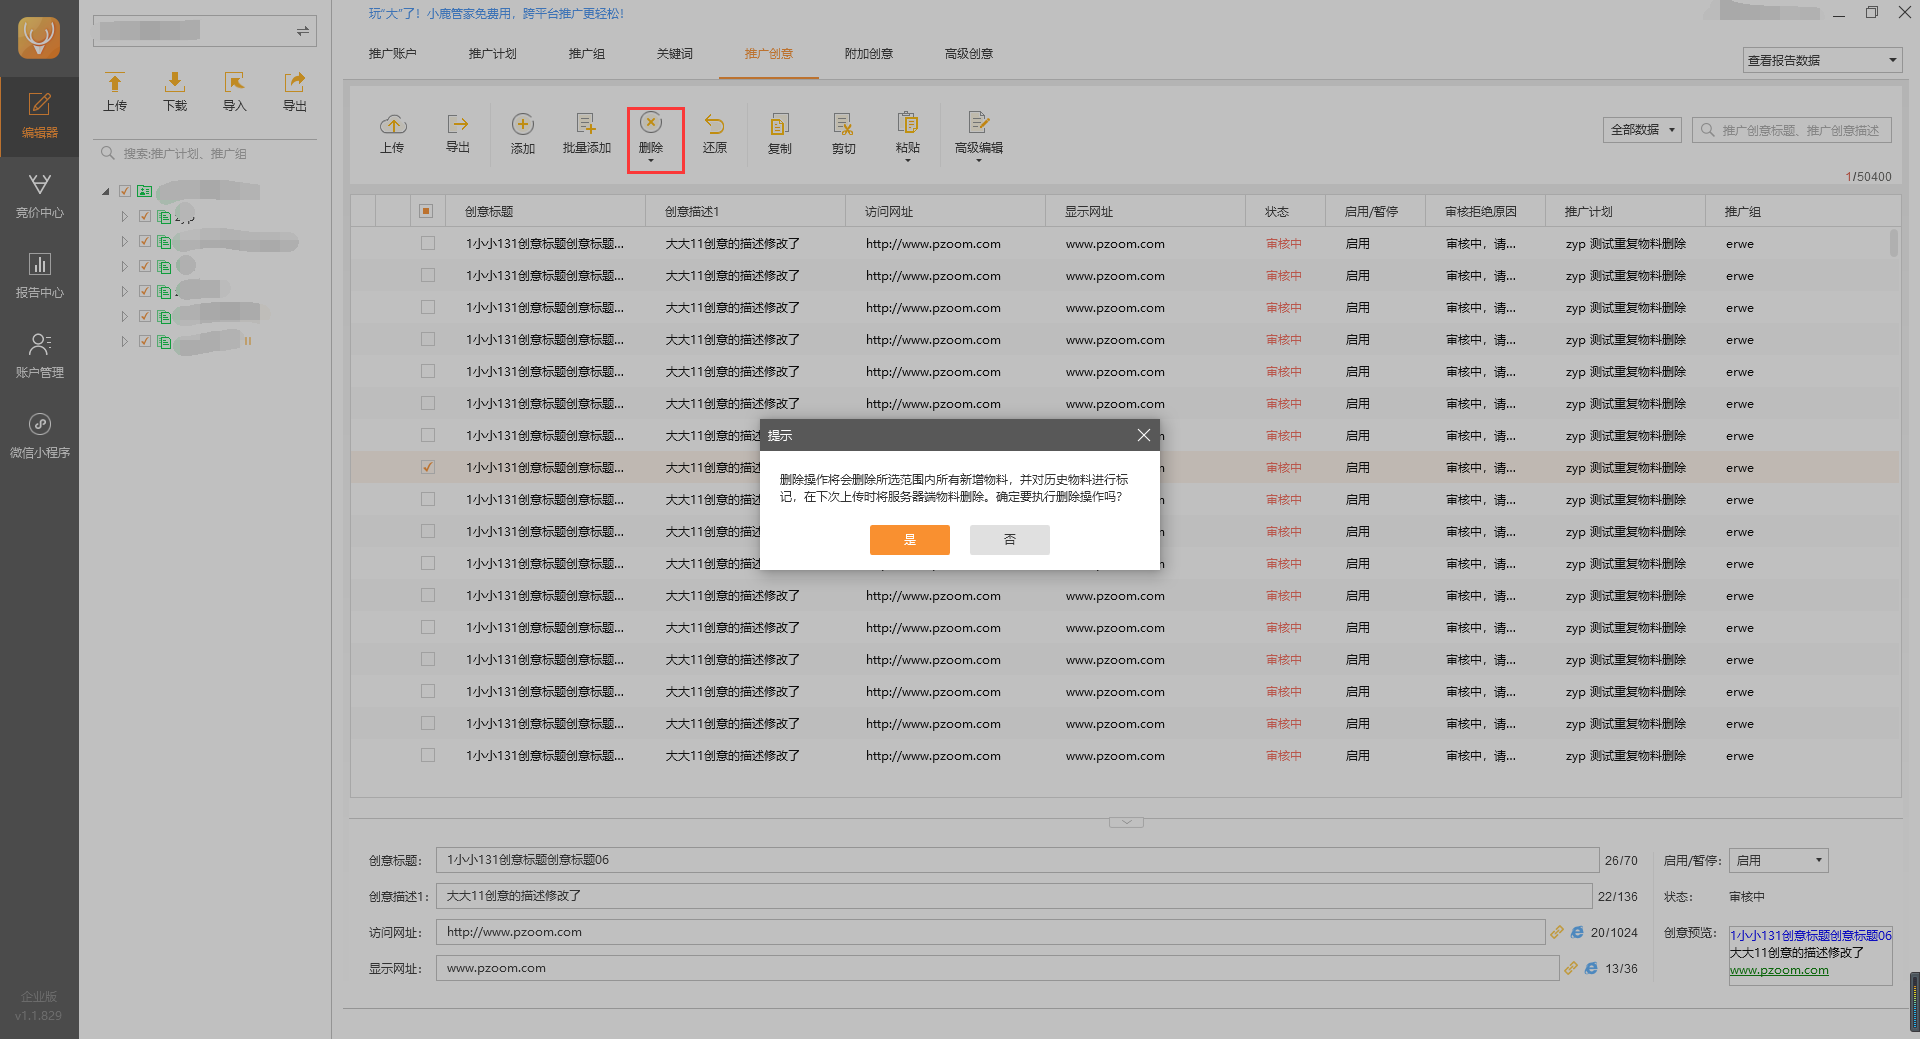
Task: Click the left panel 上传 upload icon
Action: pyautogui.click(x=115, y=82)
